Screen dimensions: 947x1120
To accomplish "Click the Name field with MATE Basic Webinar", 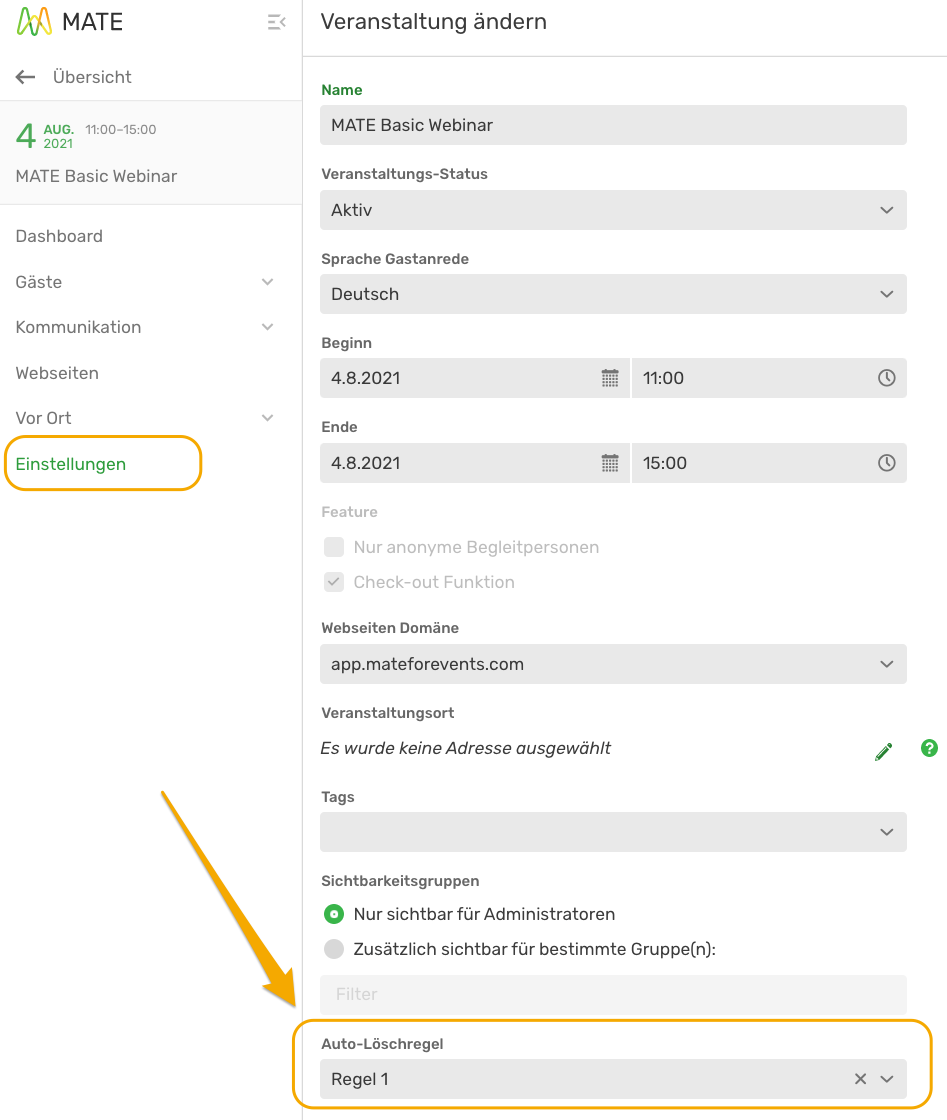I will coord(613,126).
